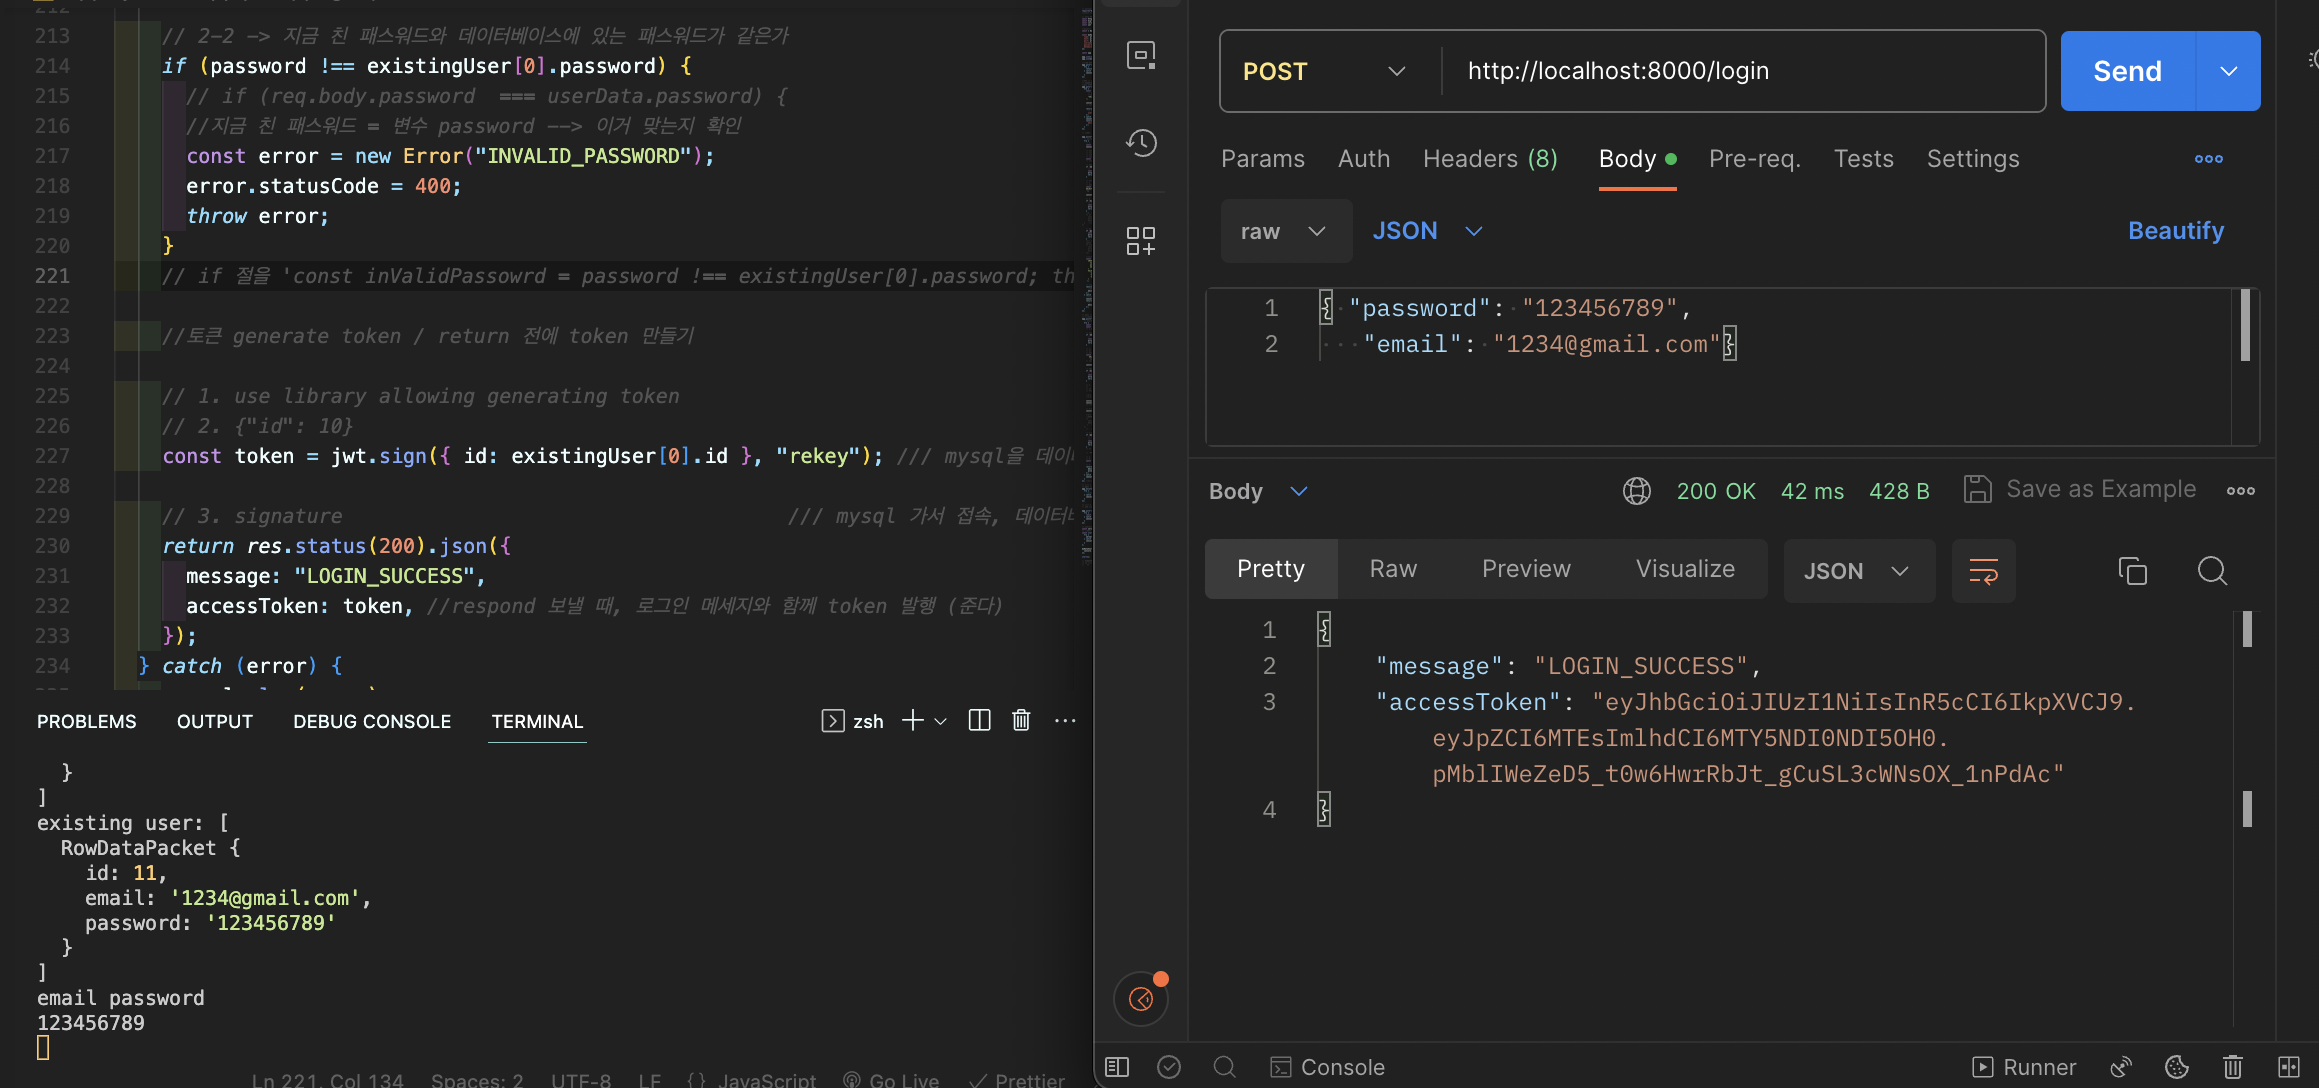Click the Go Live status bar item

[891, 1080]
